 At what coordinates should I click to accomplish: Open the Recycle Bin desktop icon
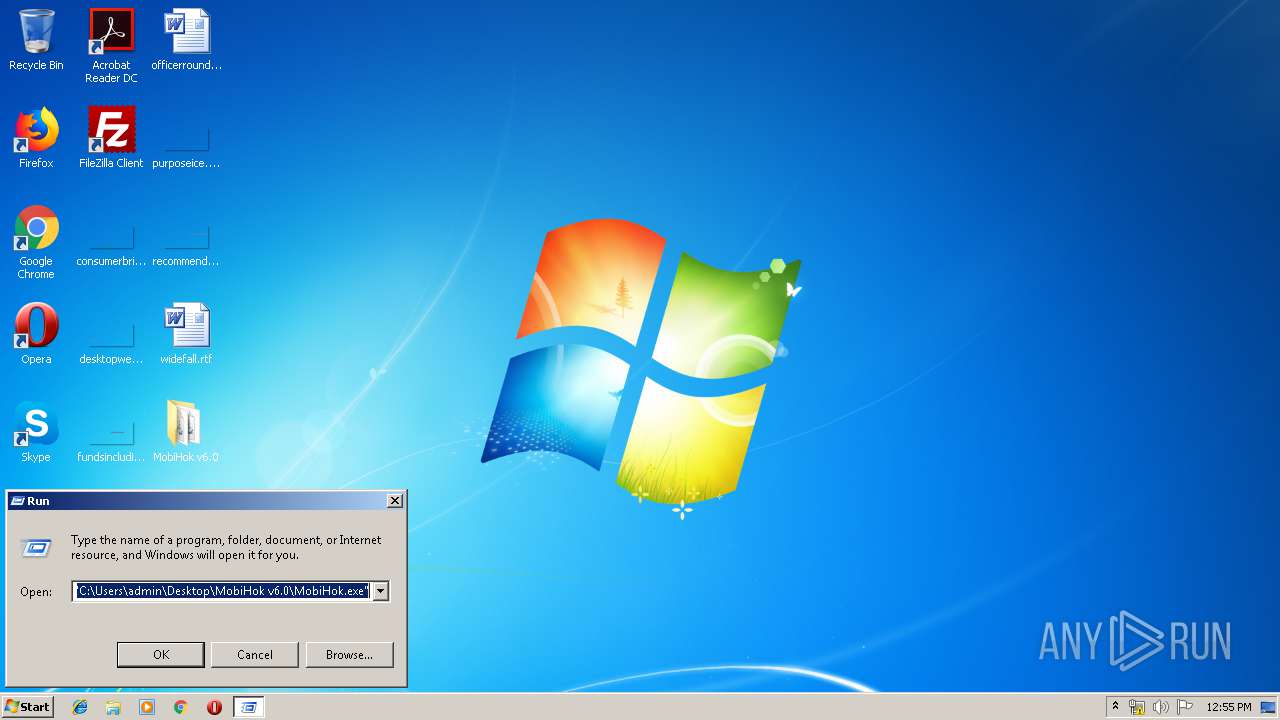(x=36, y=40)
